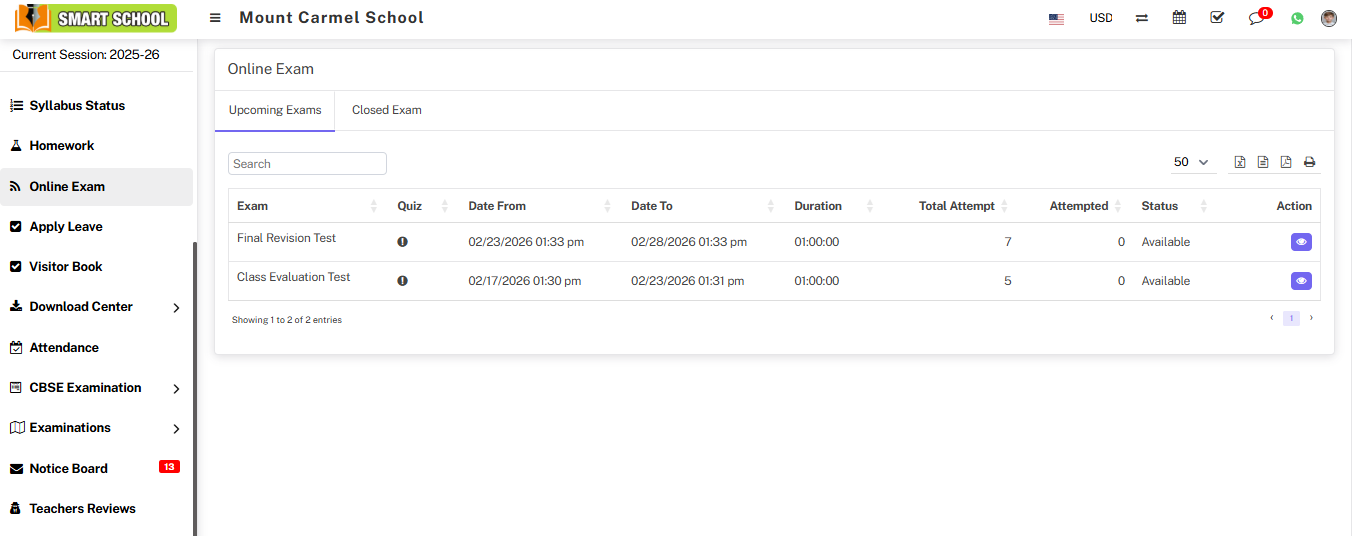The width and height of the screenshot is (1352, 536).
Task: Open the task checklist icon in header
Action: pos(1217,18)
